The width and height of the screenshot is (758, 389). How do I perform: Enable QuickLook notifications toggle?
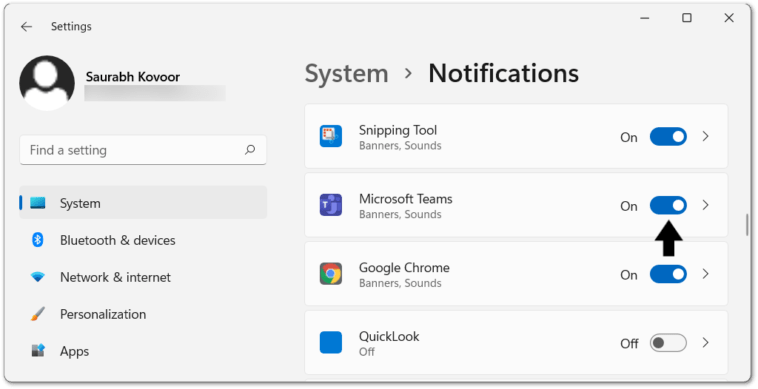point(668,343)
